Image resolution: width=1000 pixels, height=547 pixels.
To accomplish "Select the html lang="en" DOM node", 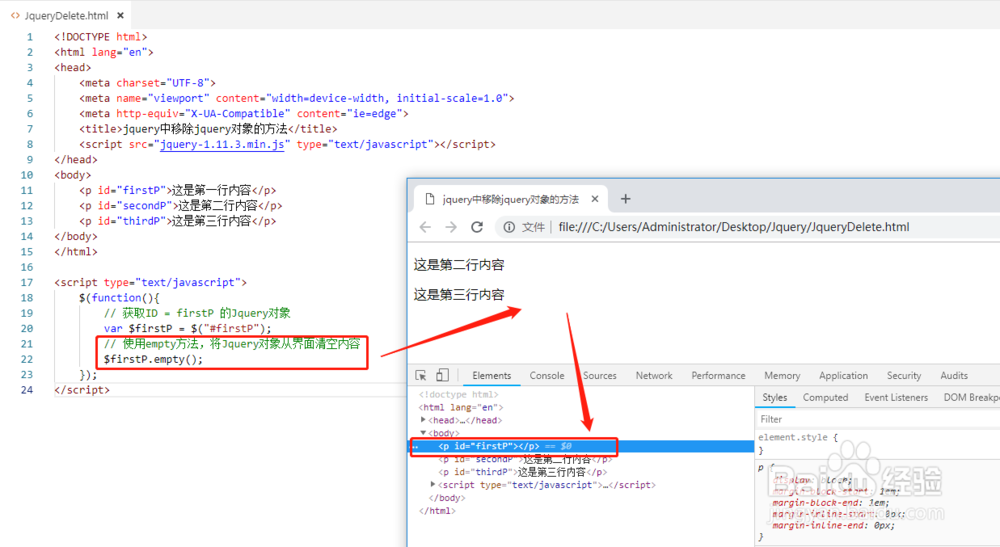I will pyautogui.click(x=461, y=407).
